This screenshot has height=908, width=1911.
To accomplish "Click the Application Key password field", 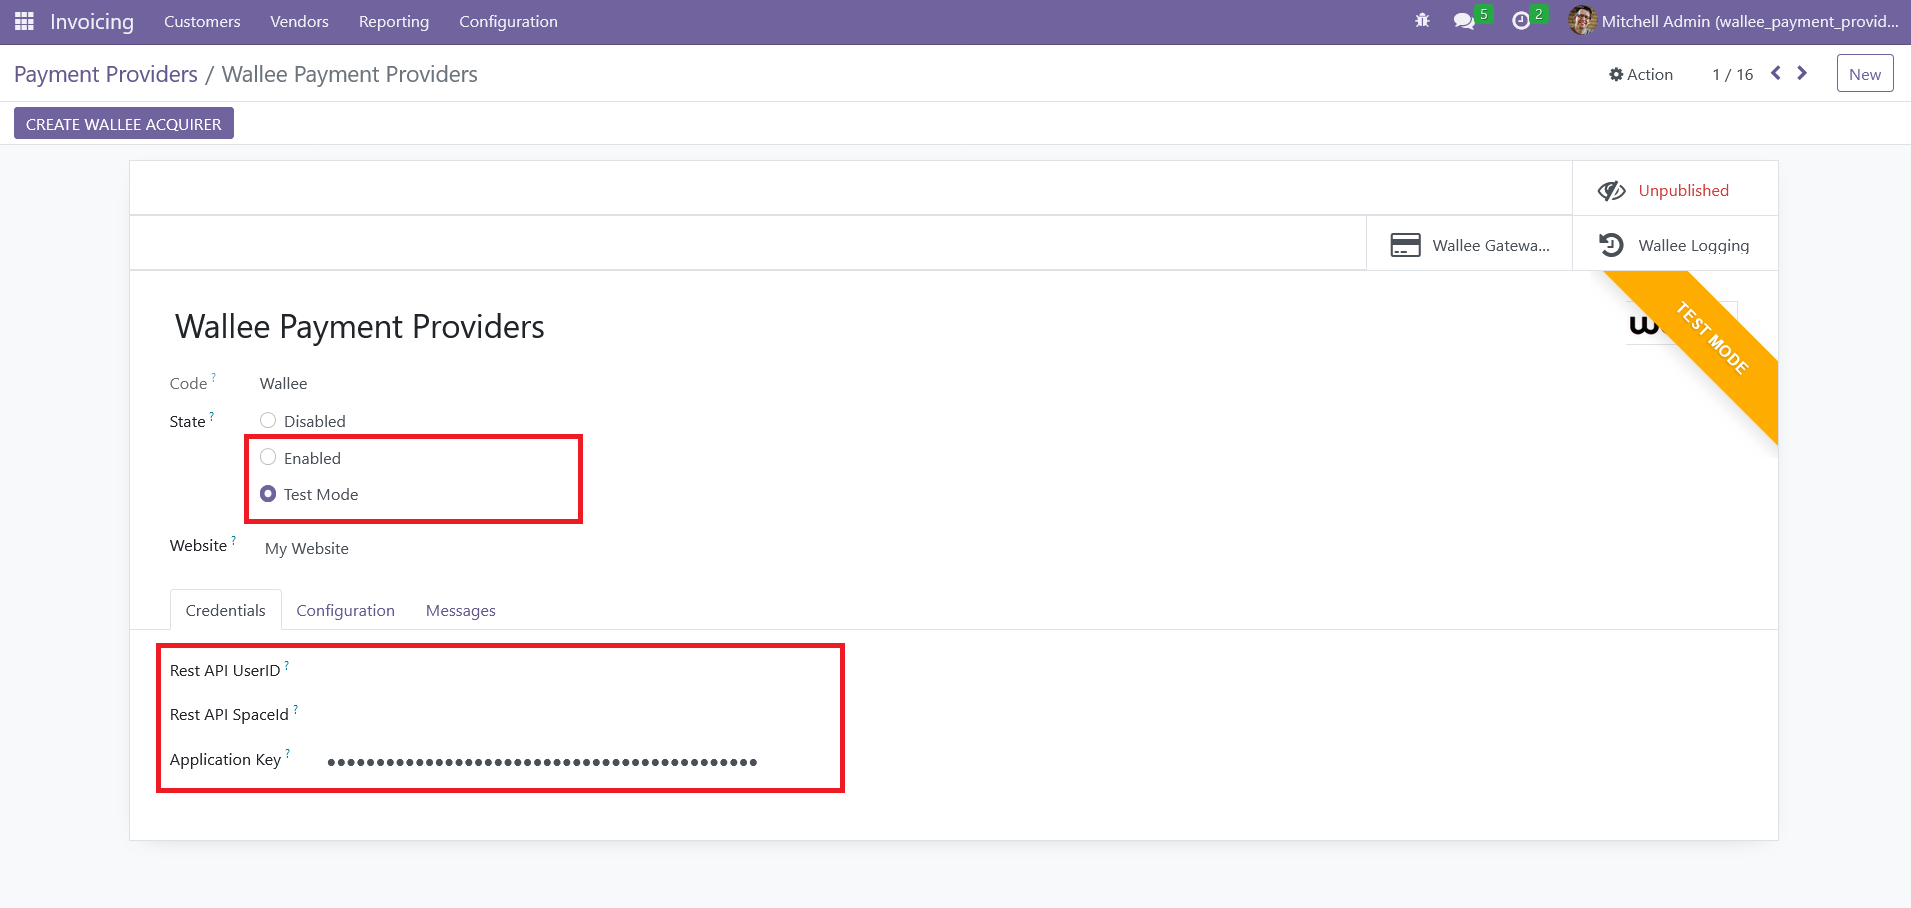I will (x=542, y=762).
